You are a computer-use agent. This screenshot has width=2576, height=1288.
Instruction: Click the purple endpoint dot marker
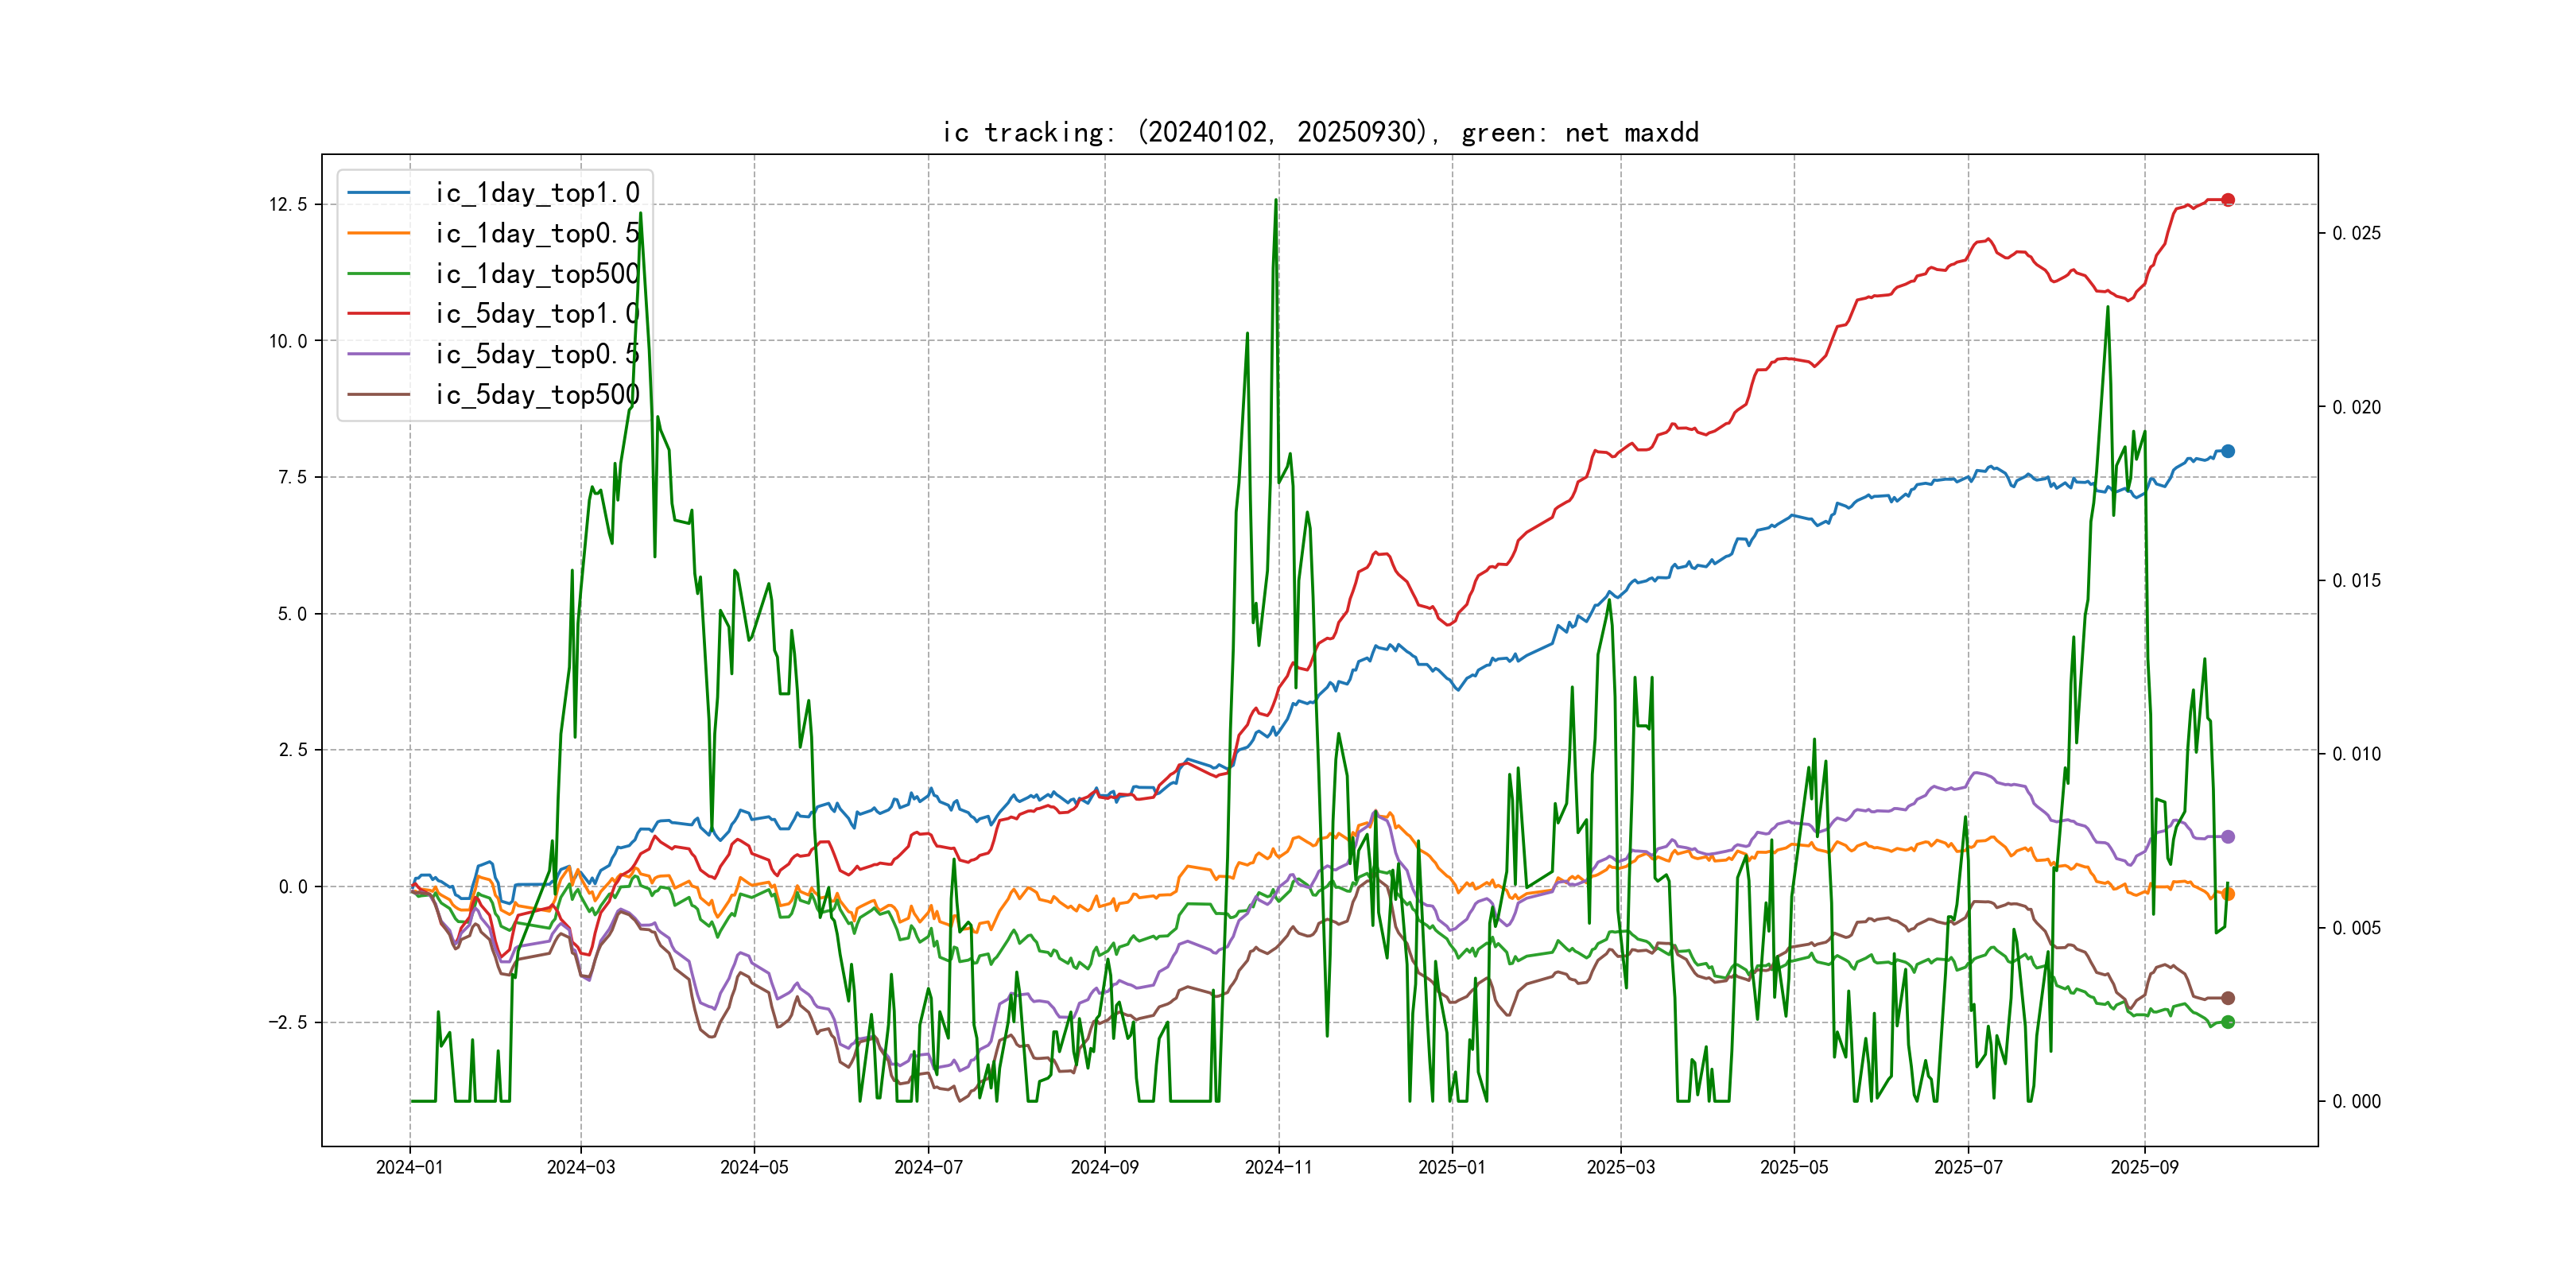[x=2227, y=837]
